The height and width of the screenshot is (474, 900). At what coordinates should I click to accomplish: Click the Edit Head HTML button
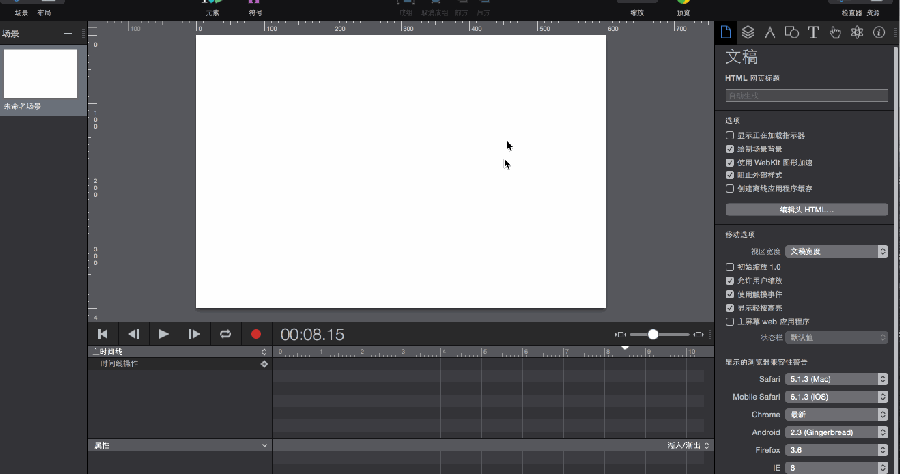806,210
